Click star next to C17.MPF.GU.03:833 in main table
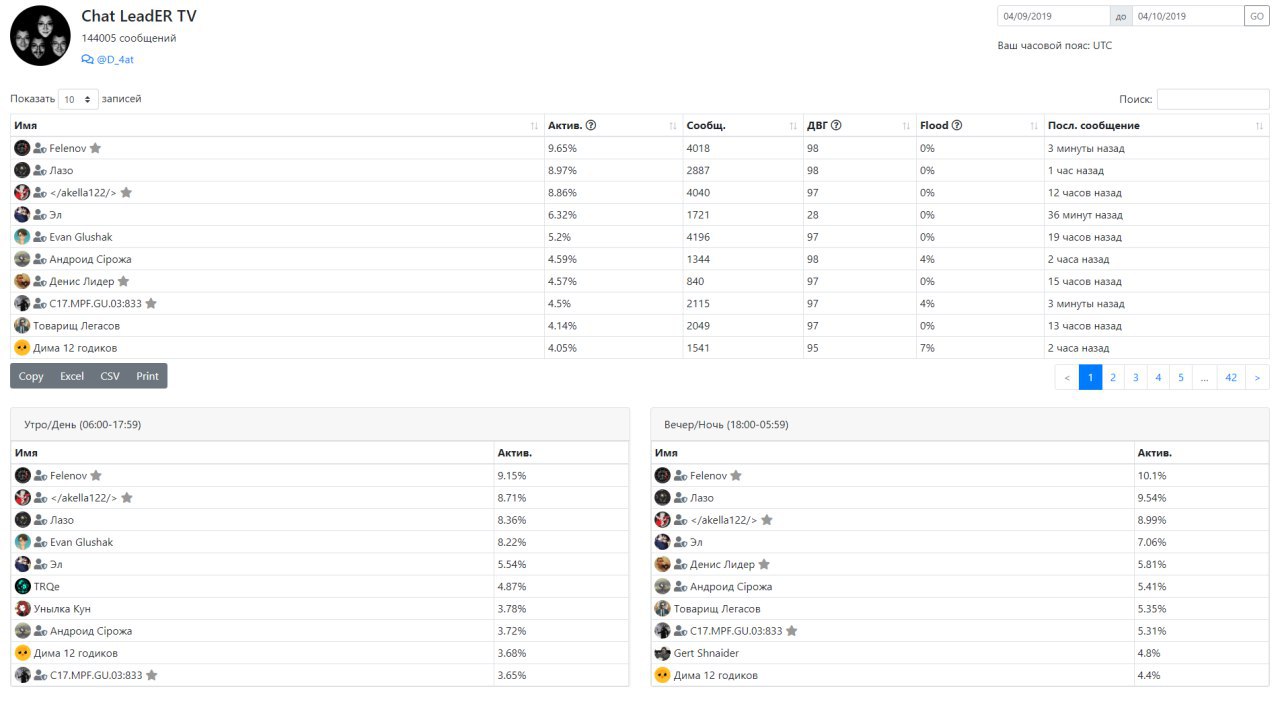This screenshot has width=1280, height=726. pos(151,303)
